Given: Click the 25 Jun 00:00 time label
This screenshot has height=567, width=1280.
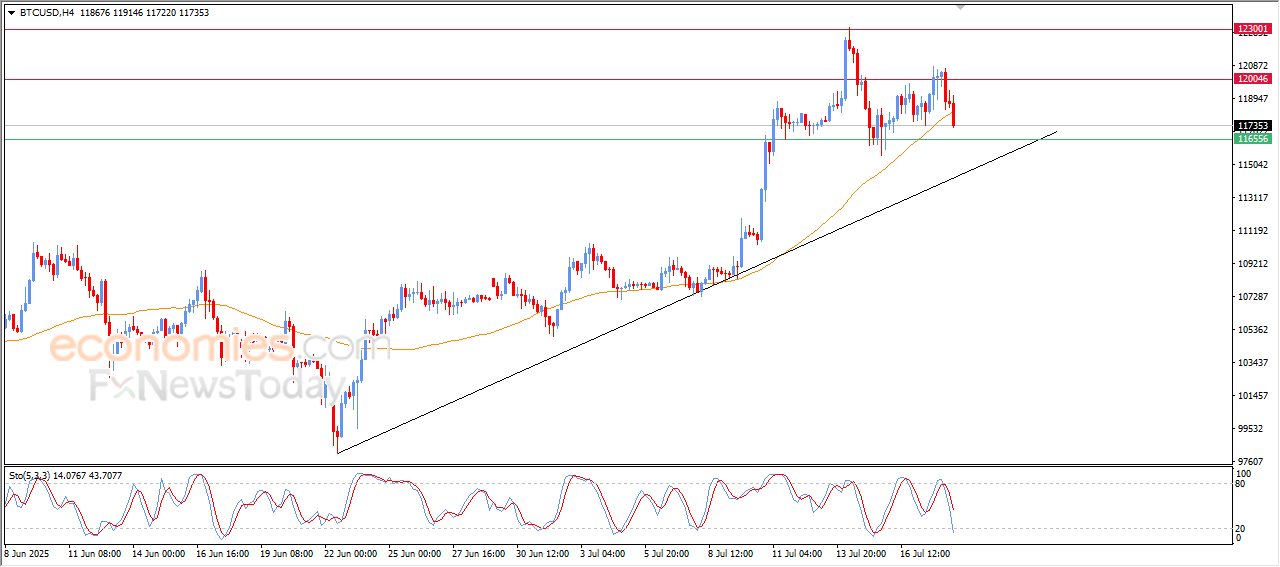Looking at the screenshot, I should (414, 552).
